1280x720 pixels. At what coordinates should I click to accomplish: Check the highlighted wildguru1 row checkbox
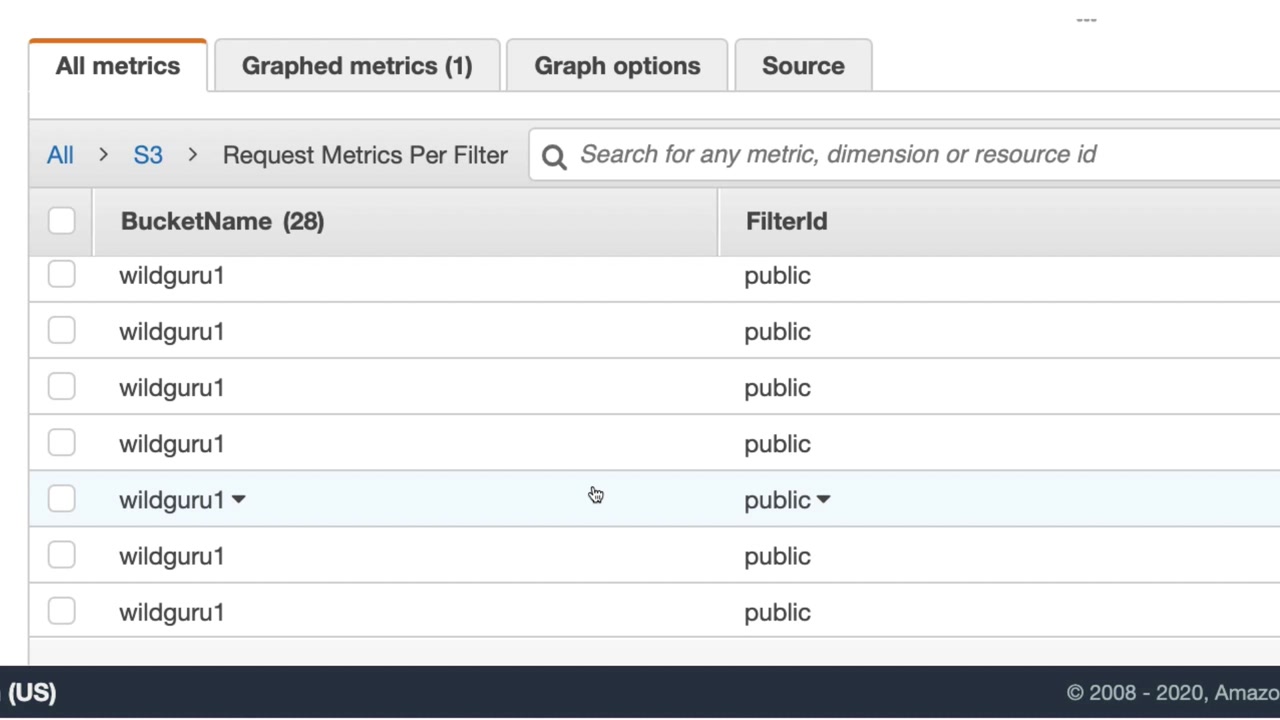point(61,499)
